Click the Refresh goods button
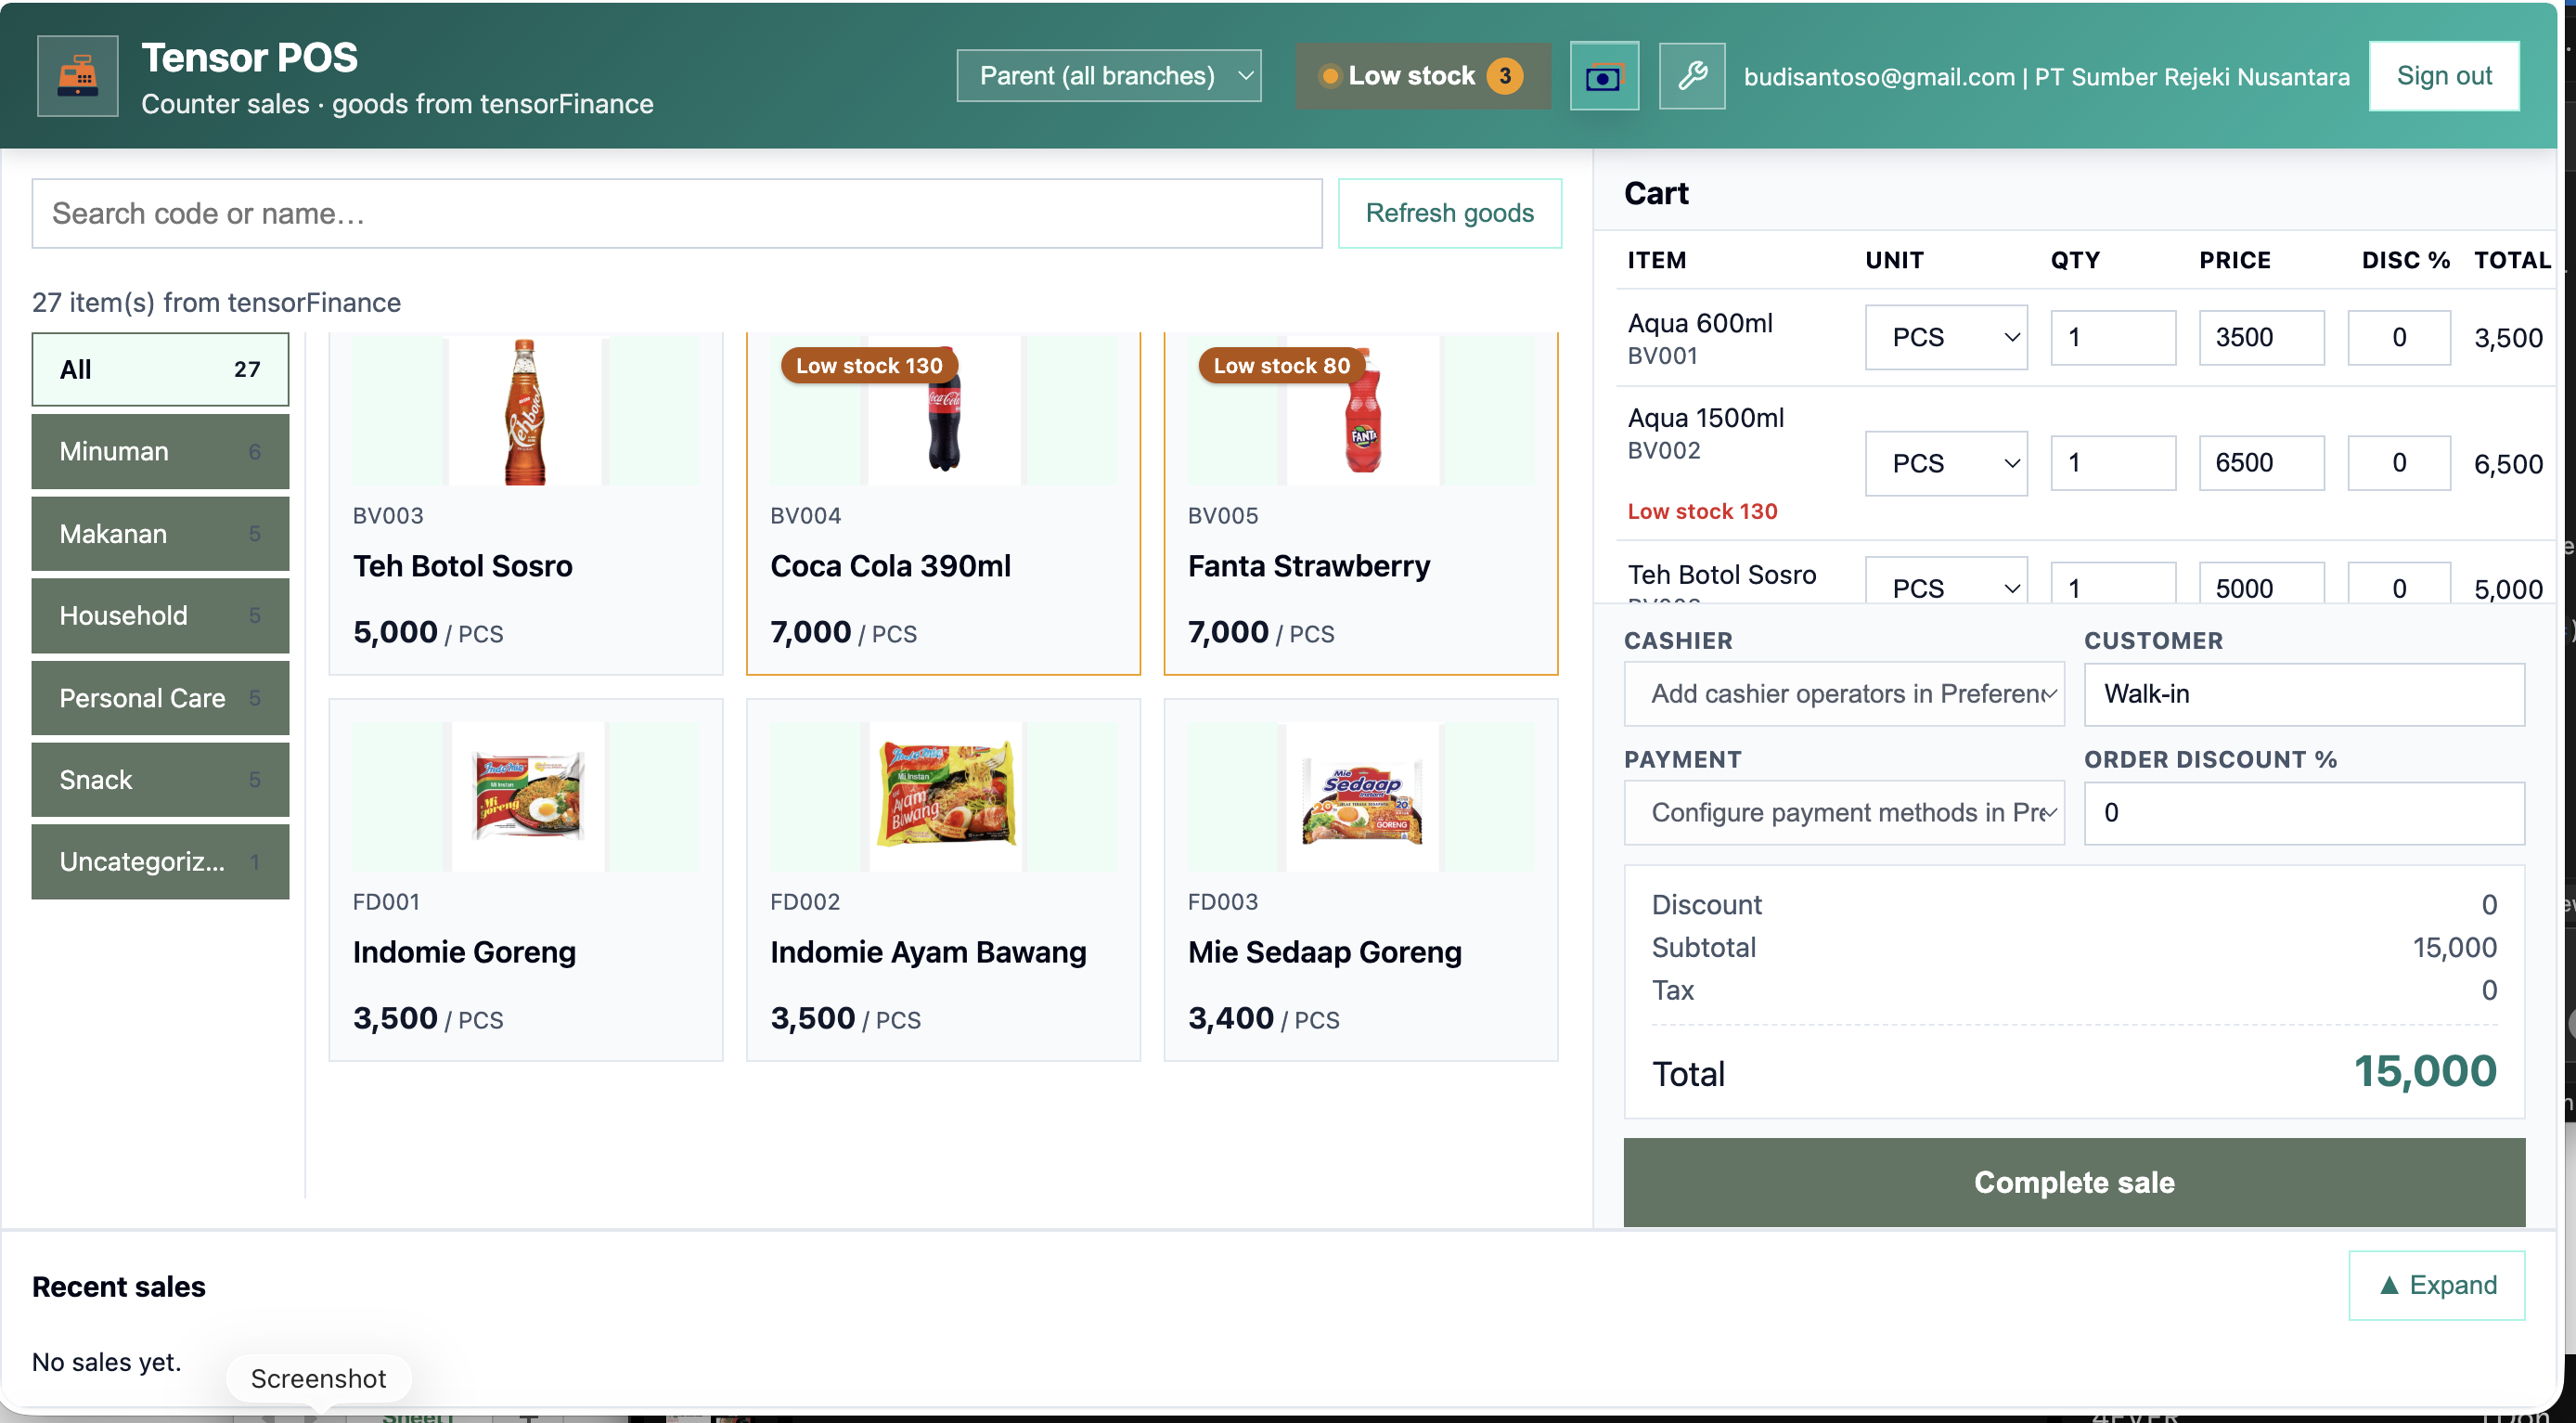Viewport: 2576px width, 1423px height. (x=1449, y=213)
